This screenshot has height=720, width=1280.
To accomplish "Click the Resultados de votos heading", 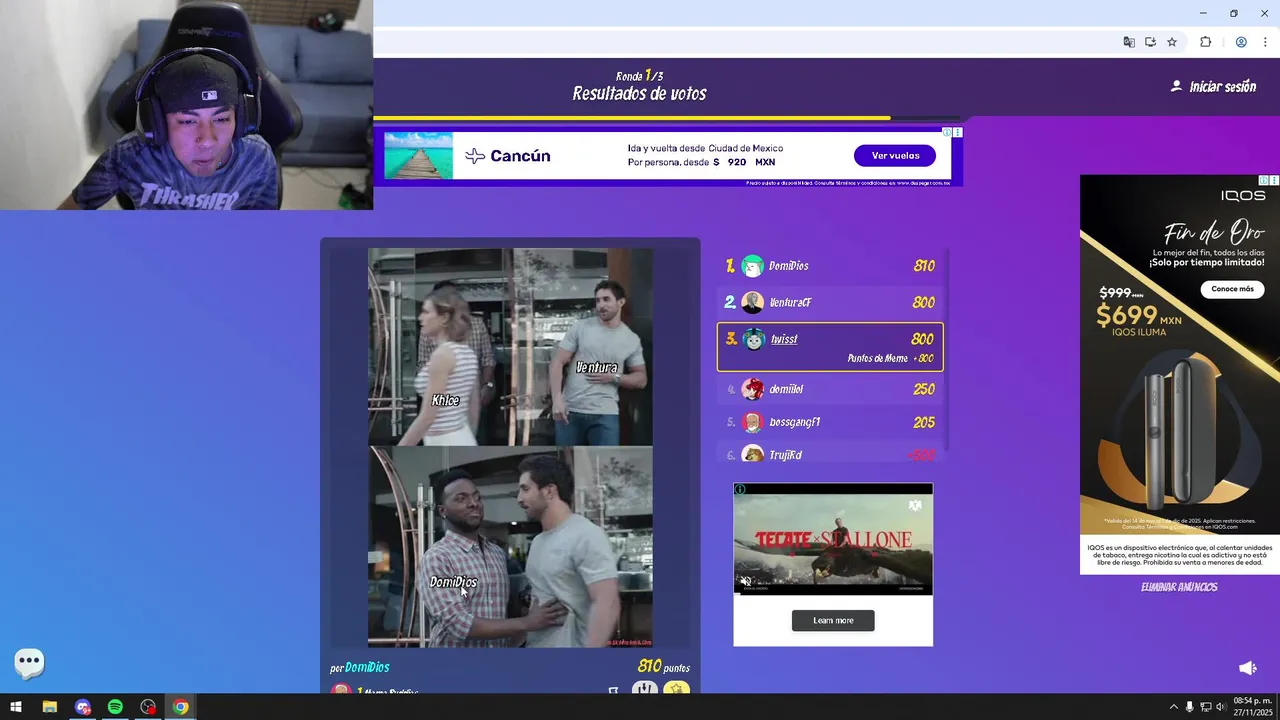I will (639, 94).
